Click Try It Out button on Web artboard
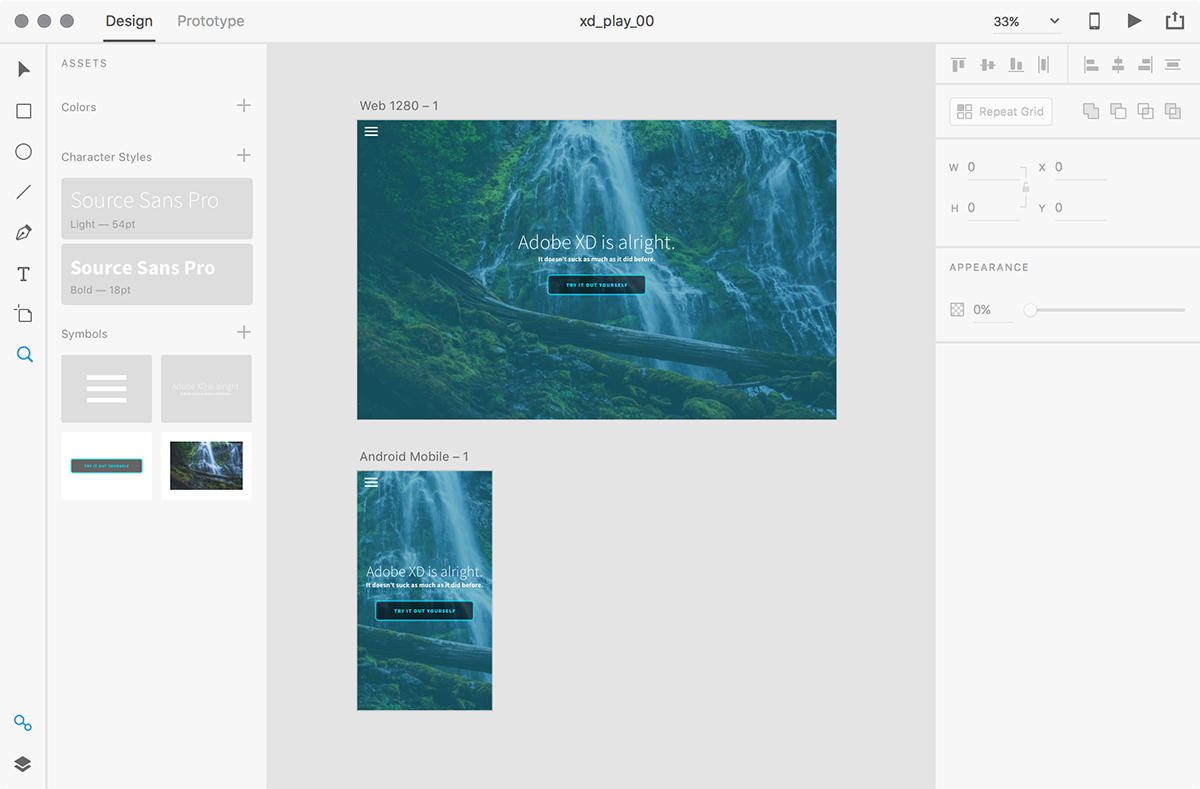 [597, 285]
